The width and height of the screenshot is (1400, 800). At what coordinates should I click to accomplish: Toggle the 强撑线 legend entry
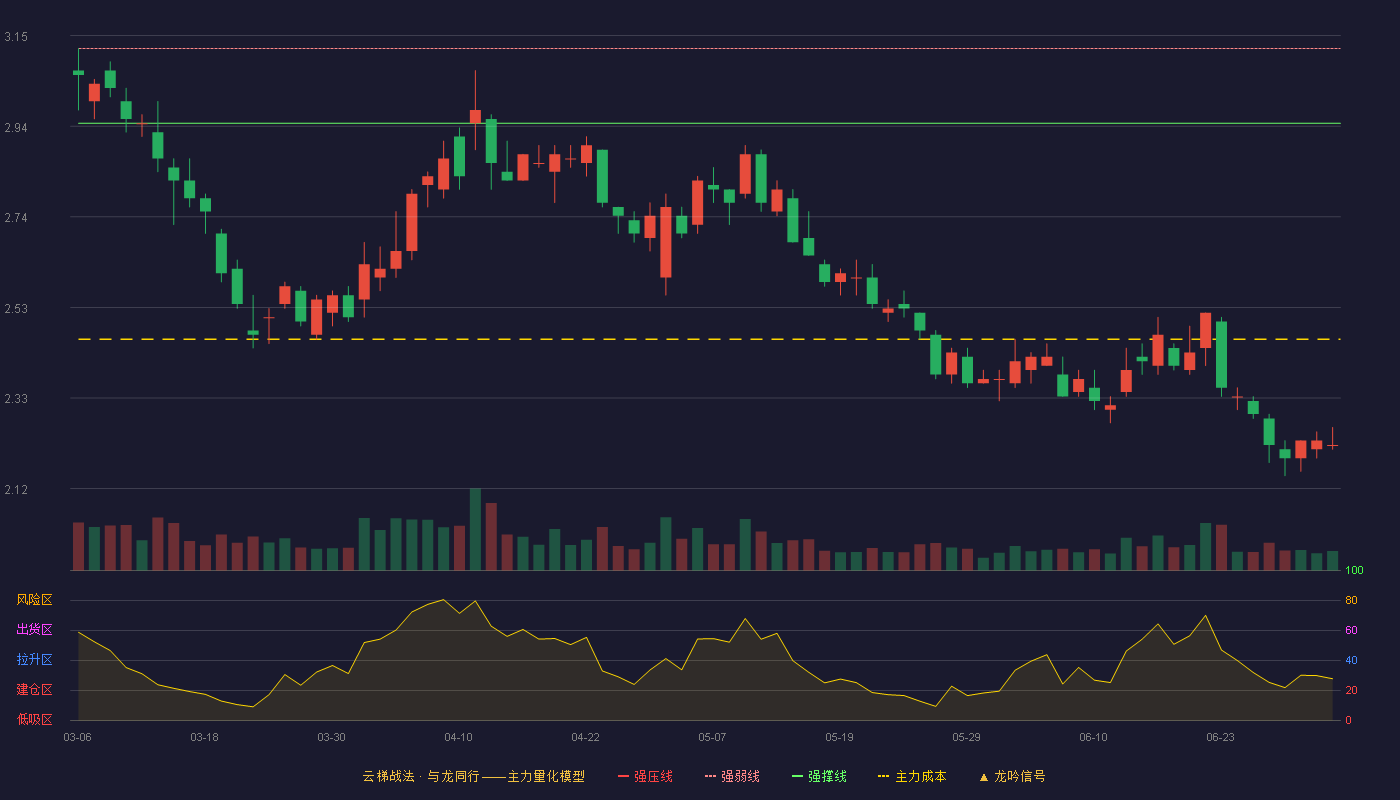[819, 776]
